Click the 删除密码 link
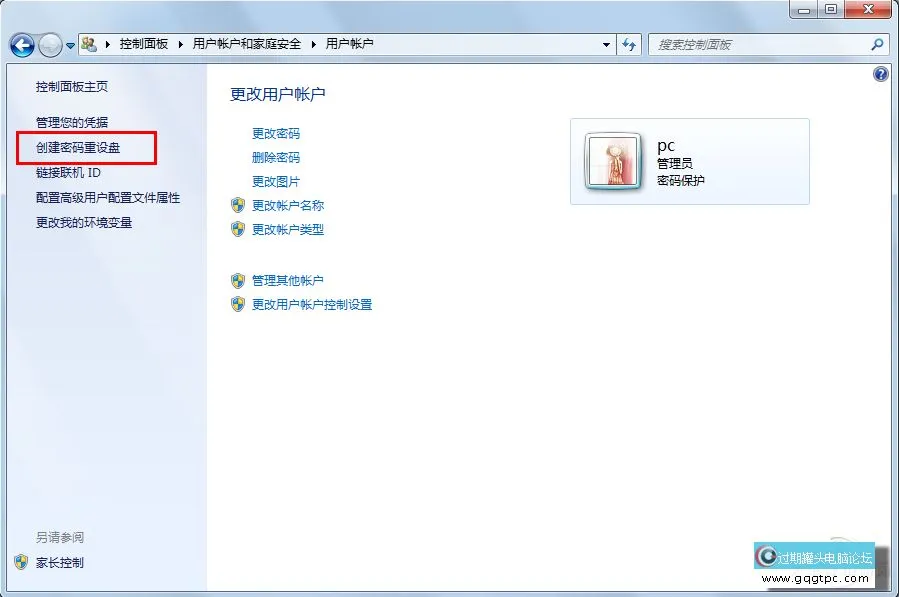This screenshot has width=899, height=597. coord(276,157)
